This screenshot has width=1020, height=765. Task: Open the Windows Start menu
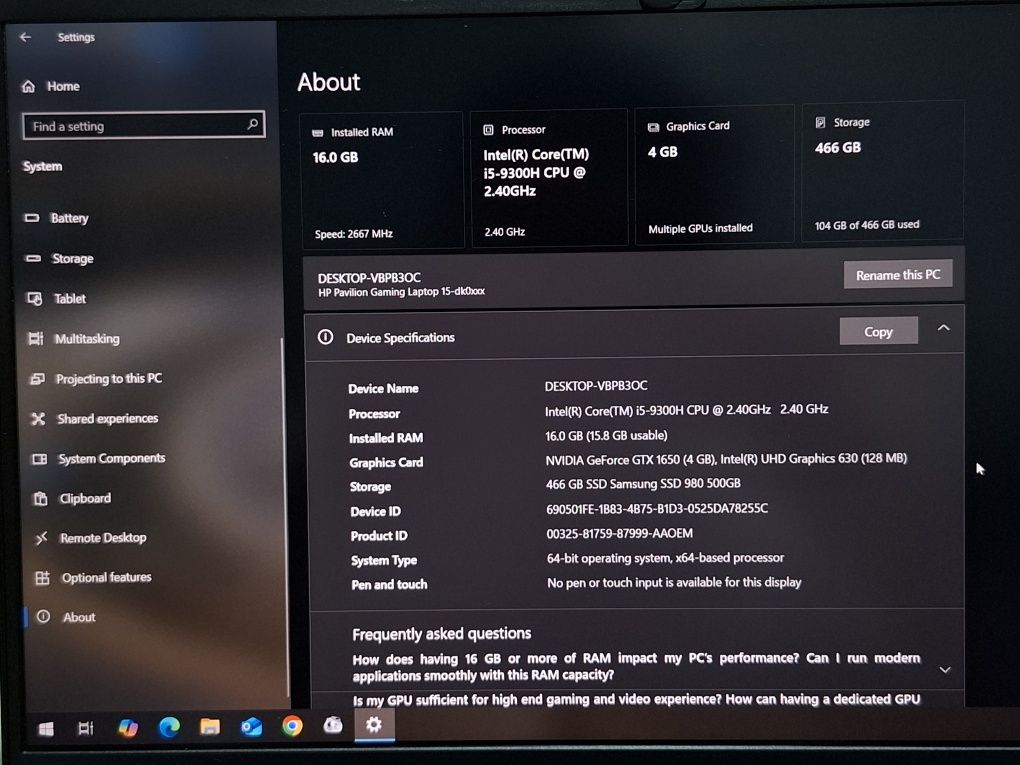click(x=46, y=729)
